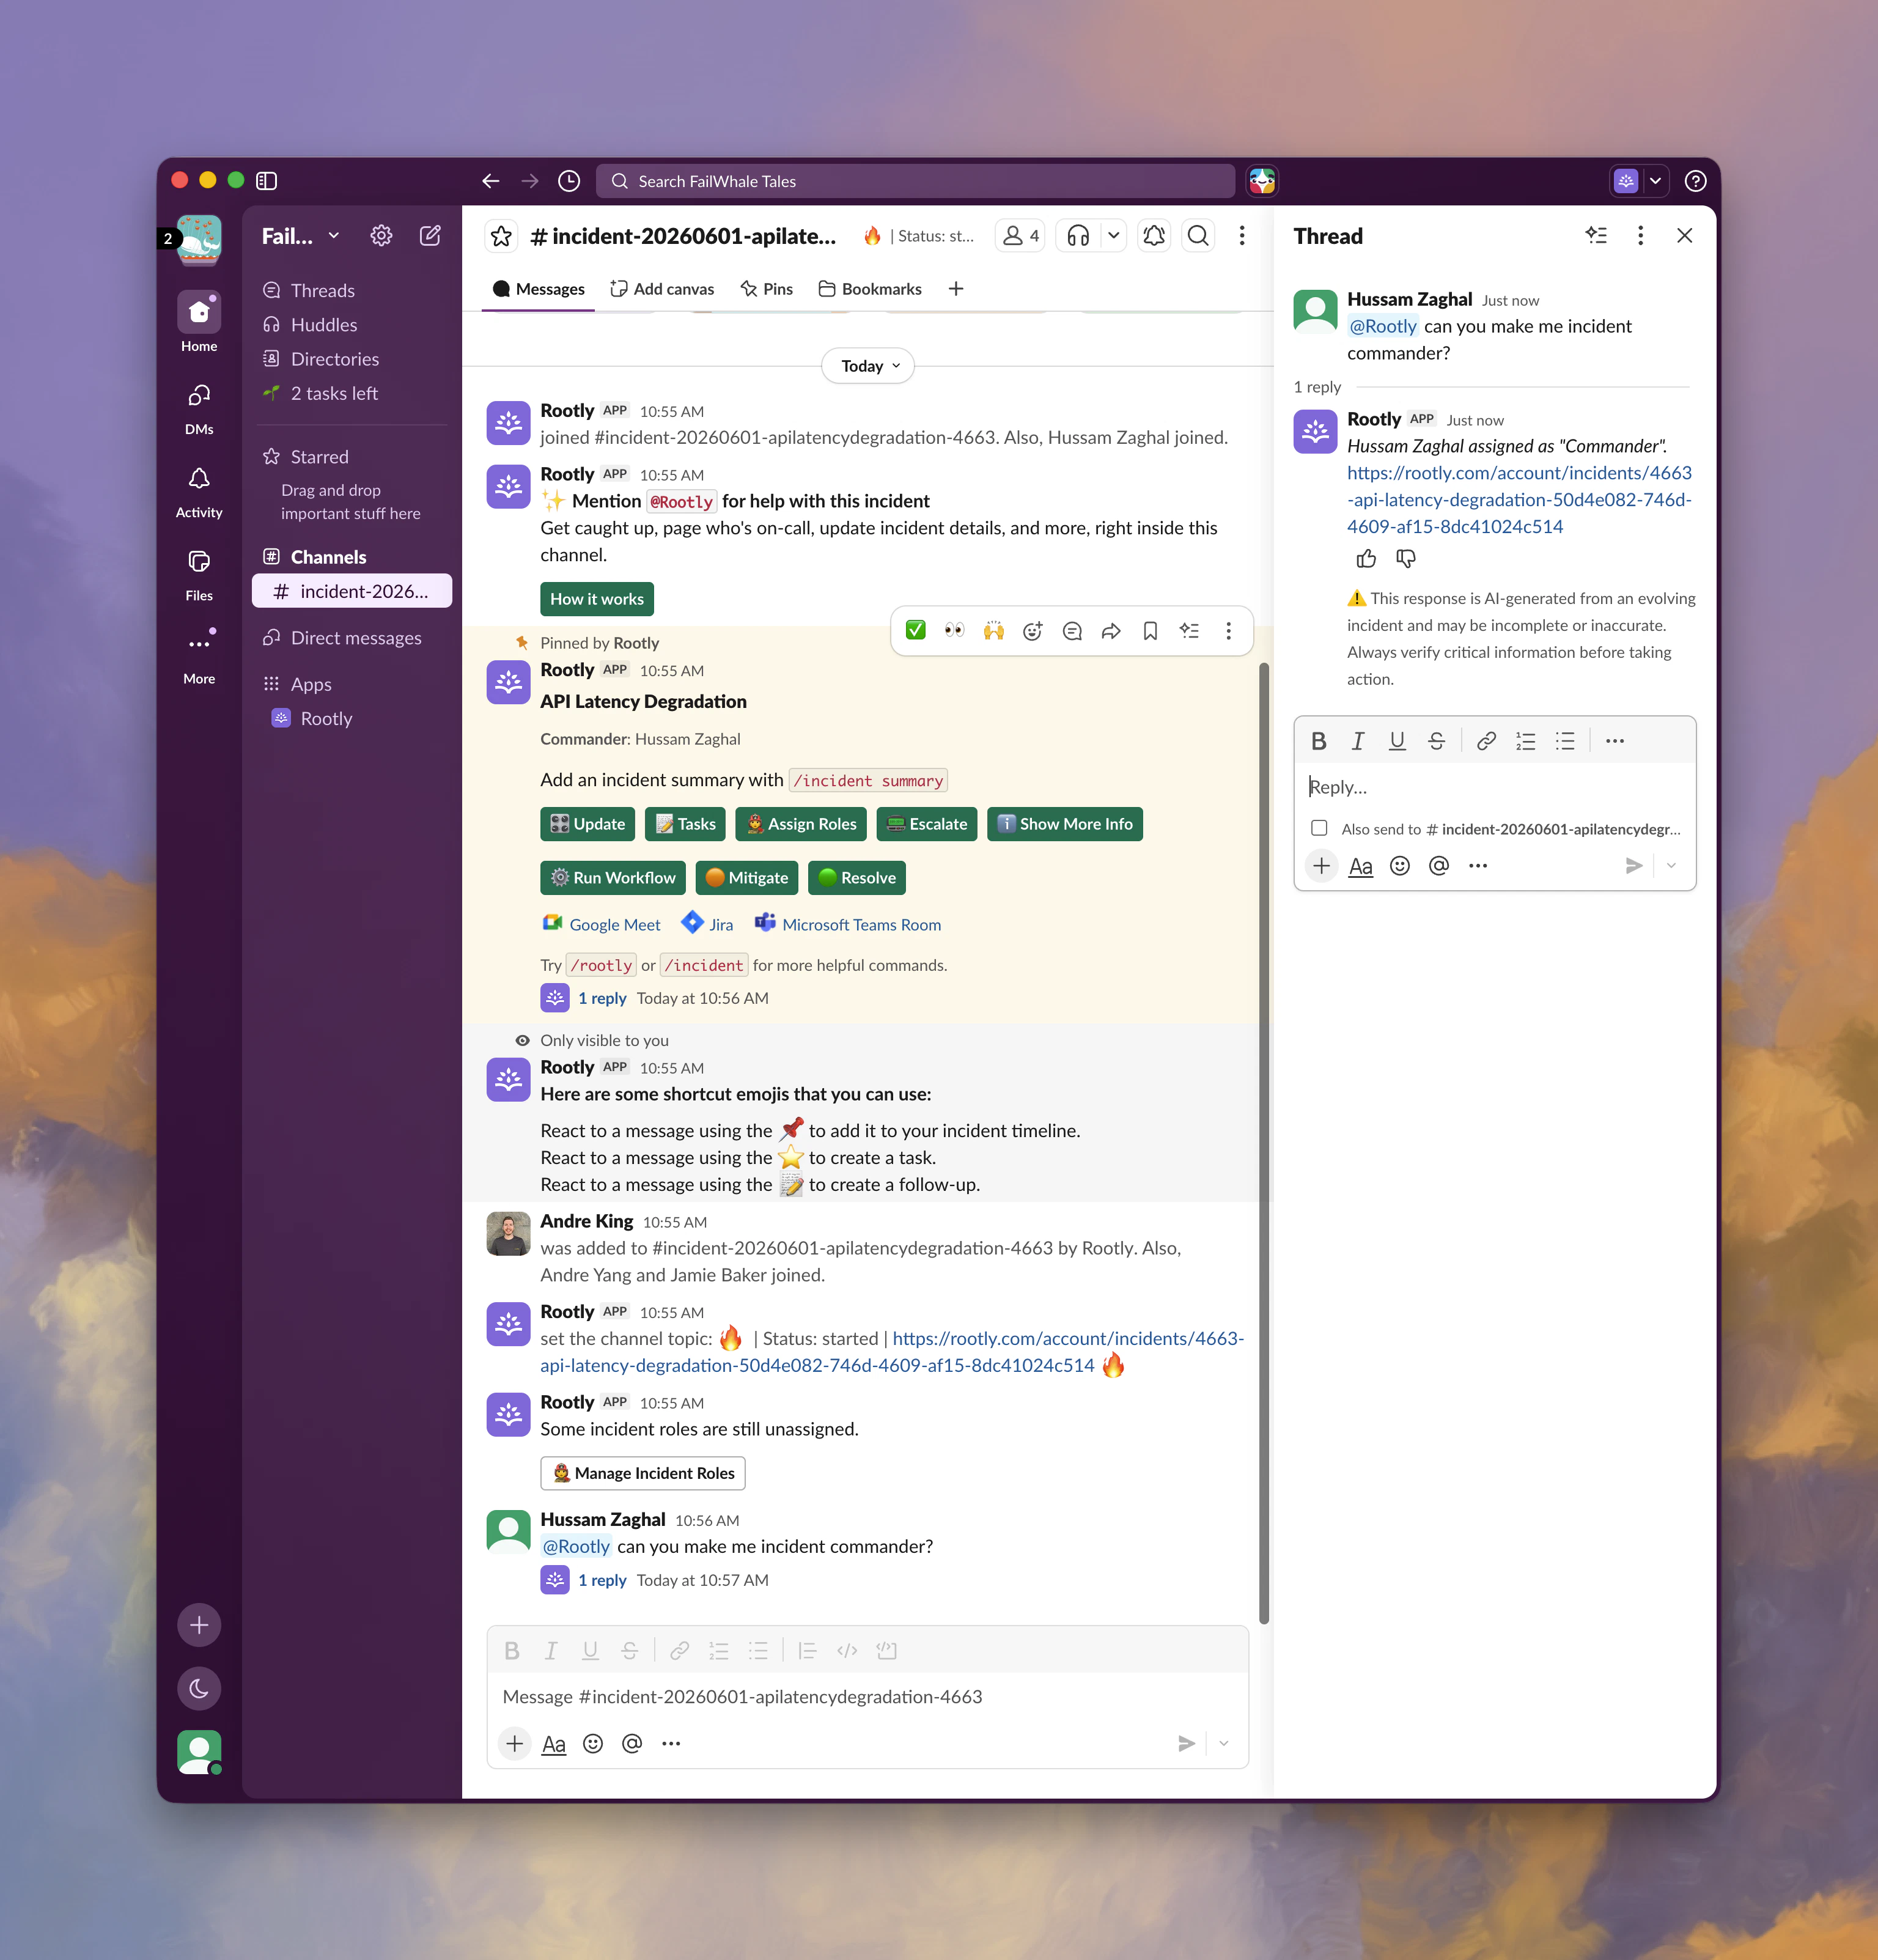The image size is (1878, 1960).
Task: Toggle strikethrough in thread reply toolbar
Action: point(1436,741)
